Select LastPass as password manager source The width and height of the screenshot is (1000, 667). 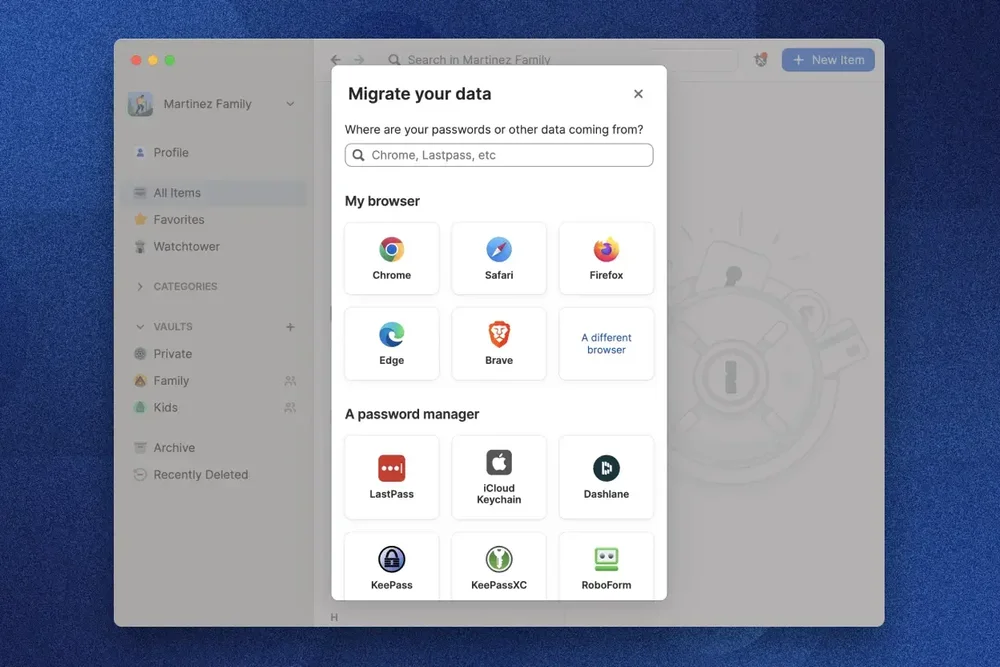(392, 477)
